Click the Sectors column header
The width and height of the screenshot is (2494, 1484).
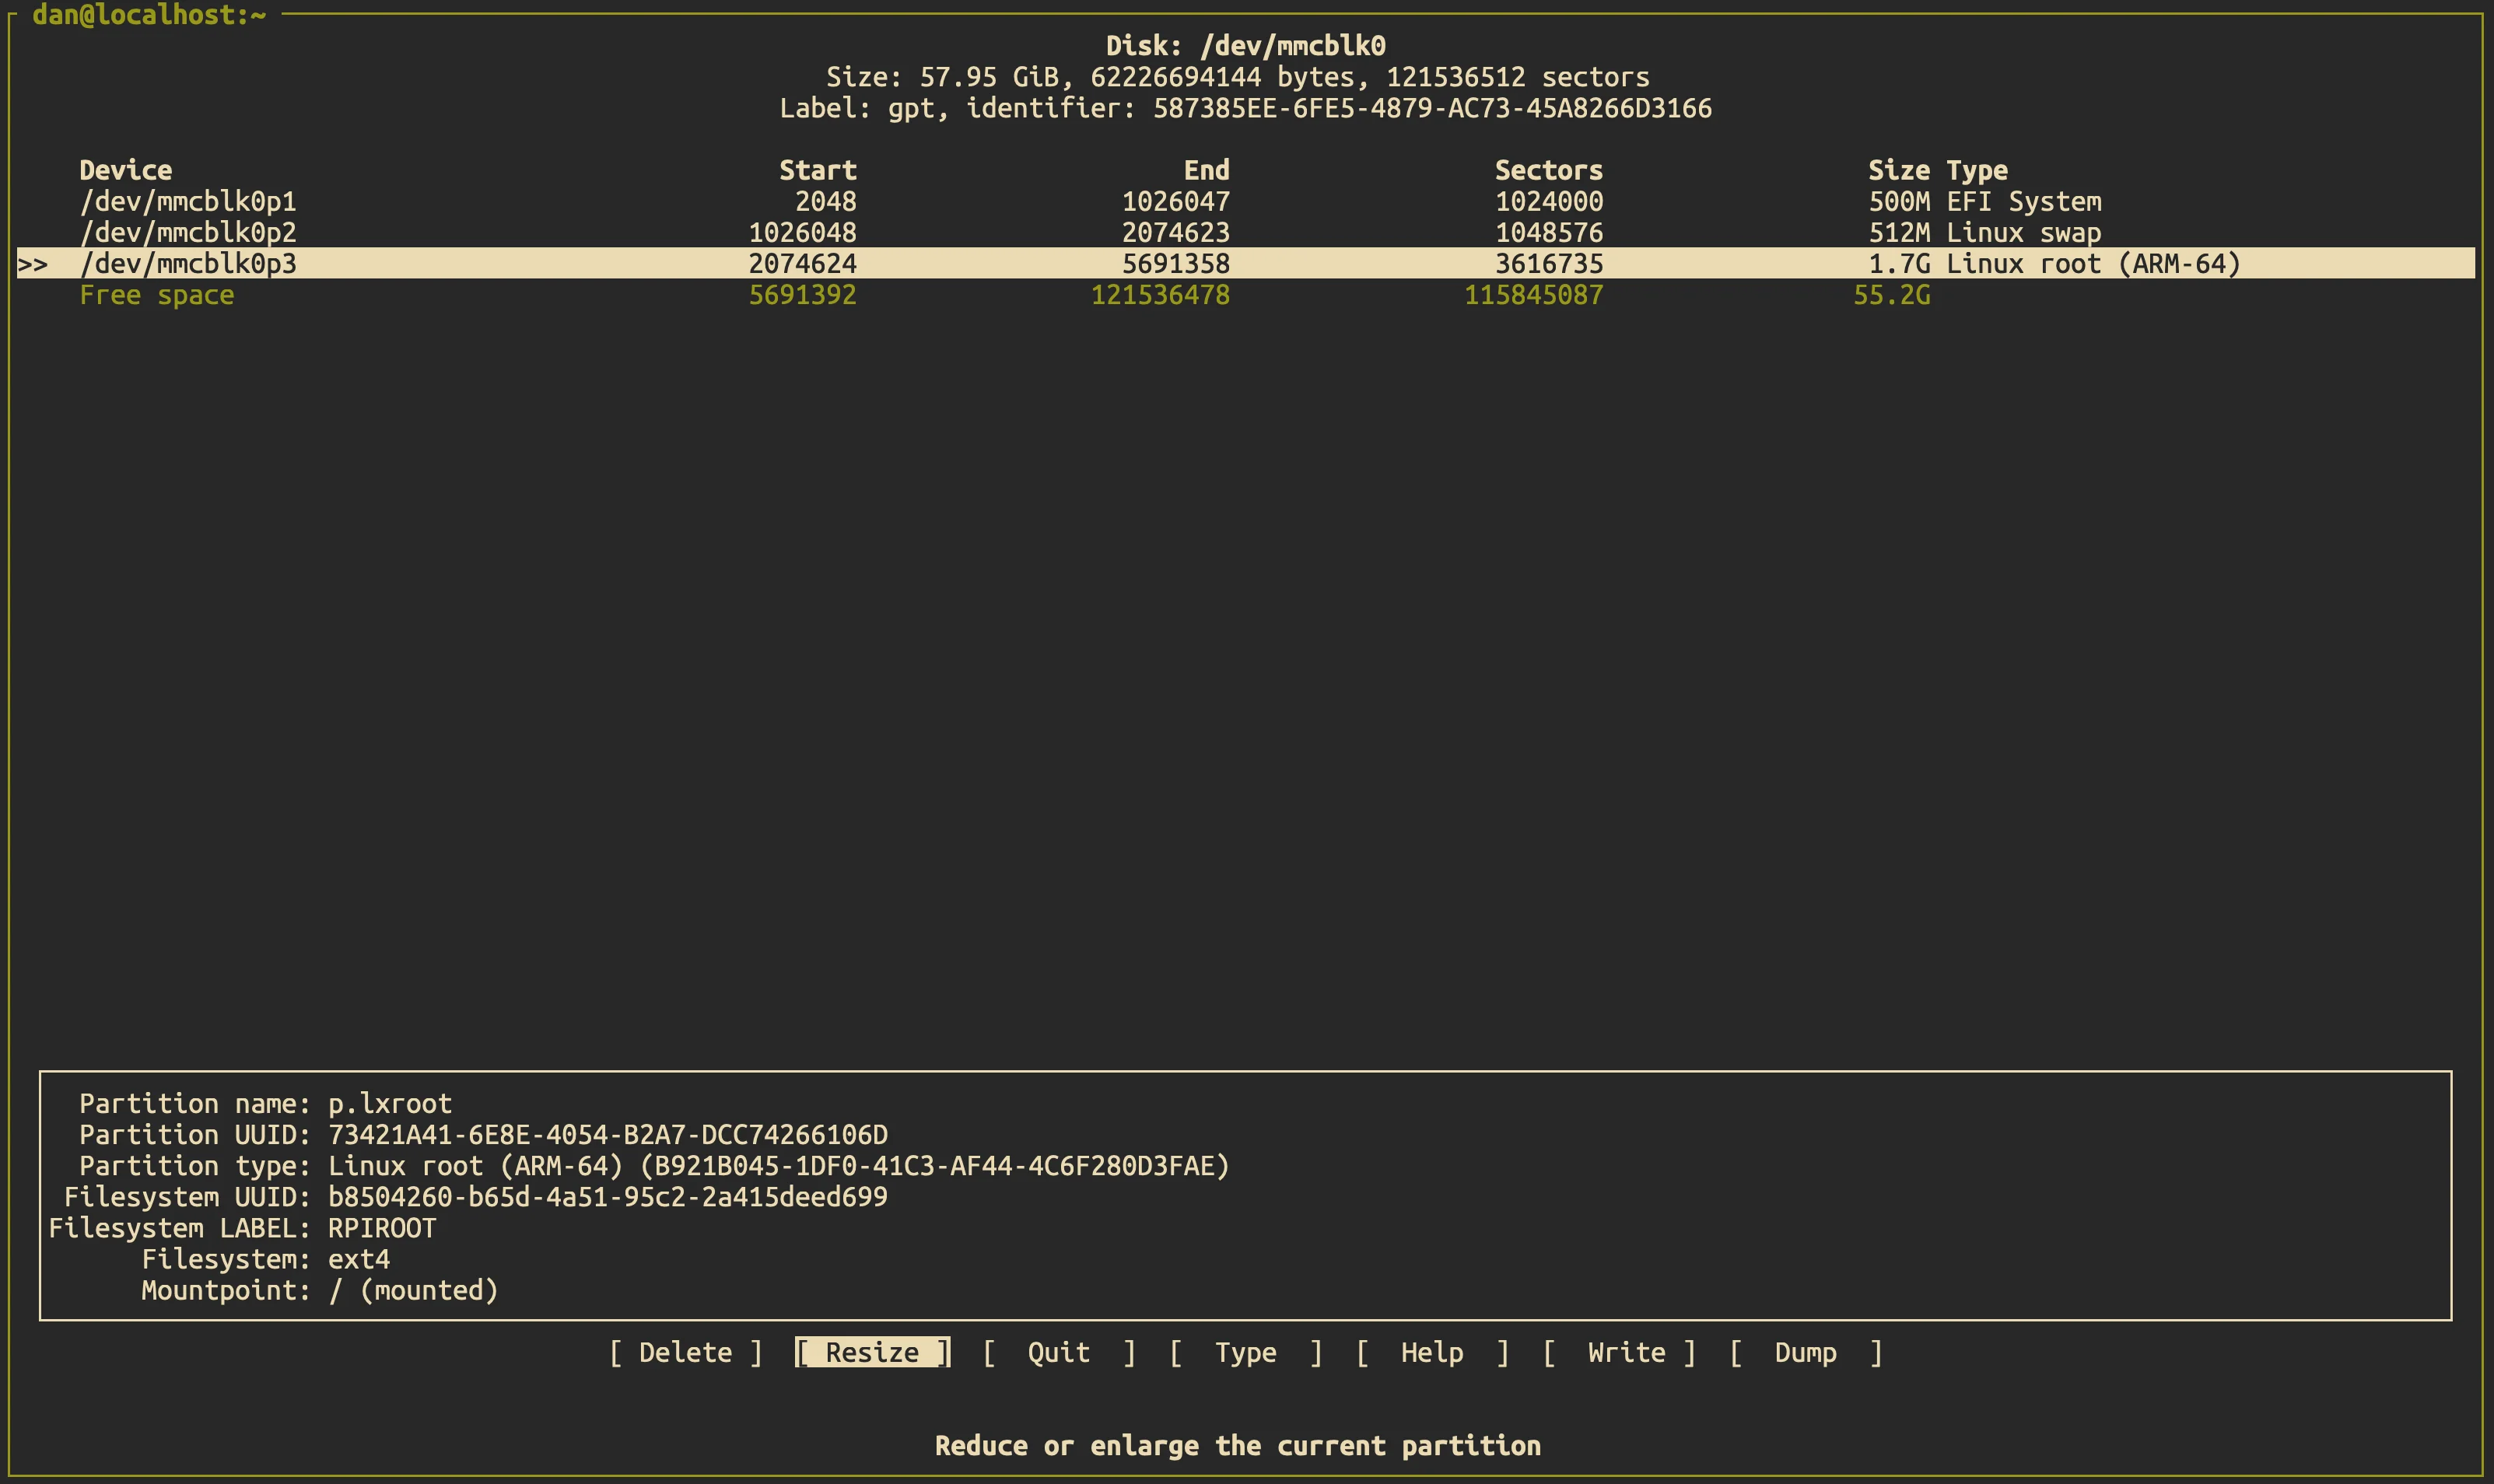click(x=1549, y=169)
